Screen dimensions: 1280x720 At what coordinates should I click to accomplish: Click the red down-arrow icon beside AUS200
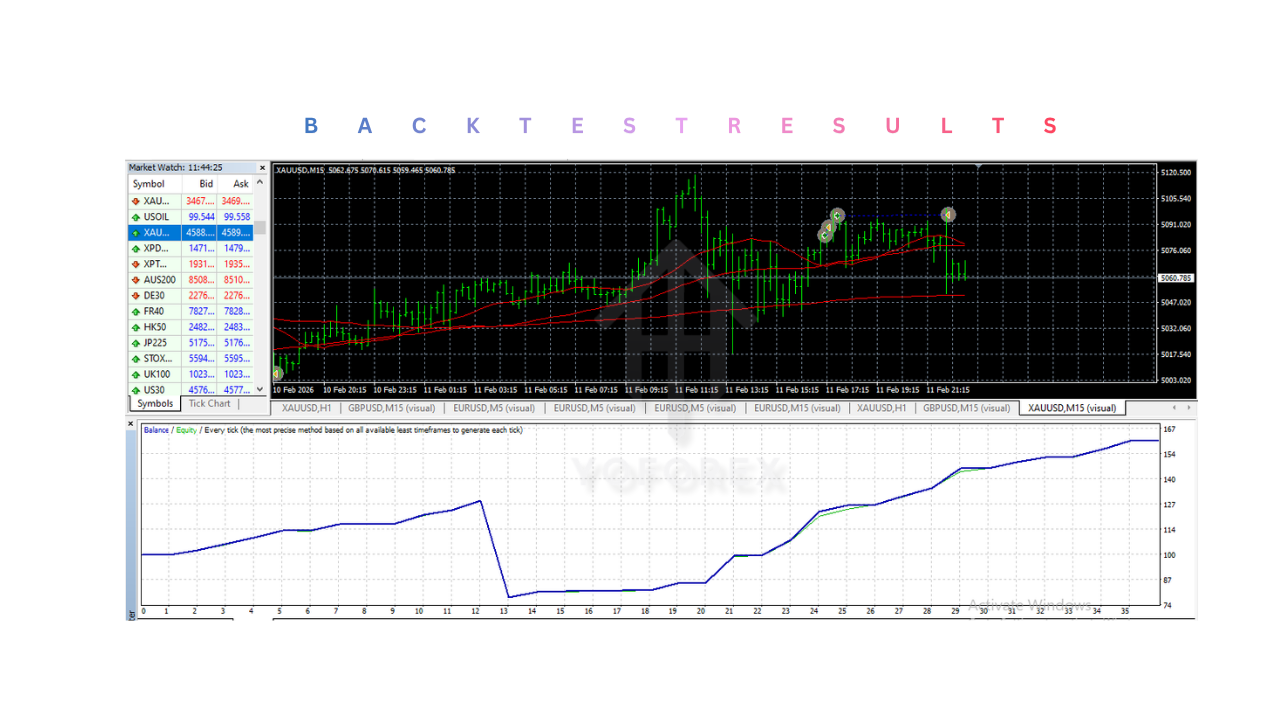pyautogui.click(x=136, y=280)
